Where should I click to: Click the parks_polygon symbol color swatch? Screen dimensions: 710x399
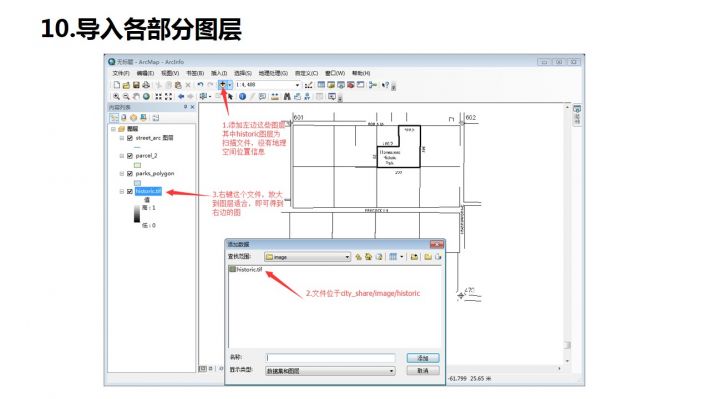pos(137,183)
